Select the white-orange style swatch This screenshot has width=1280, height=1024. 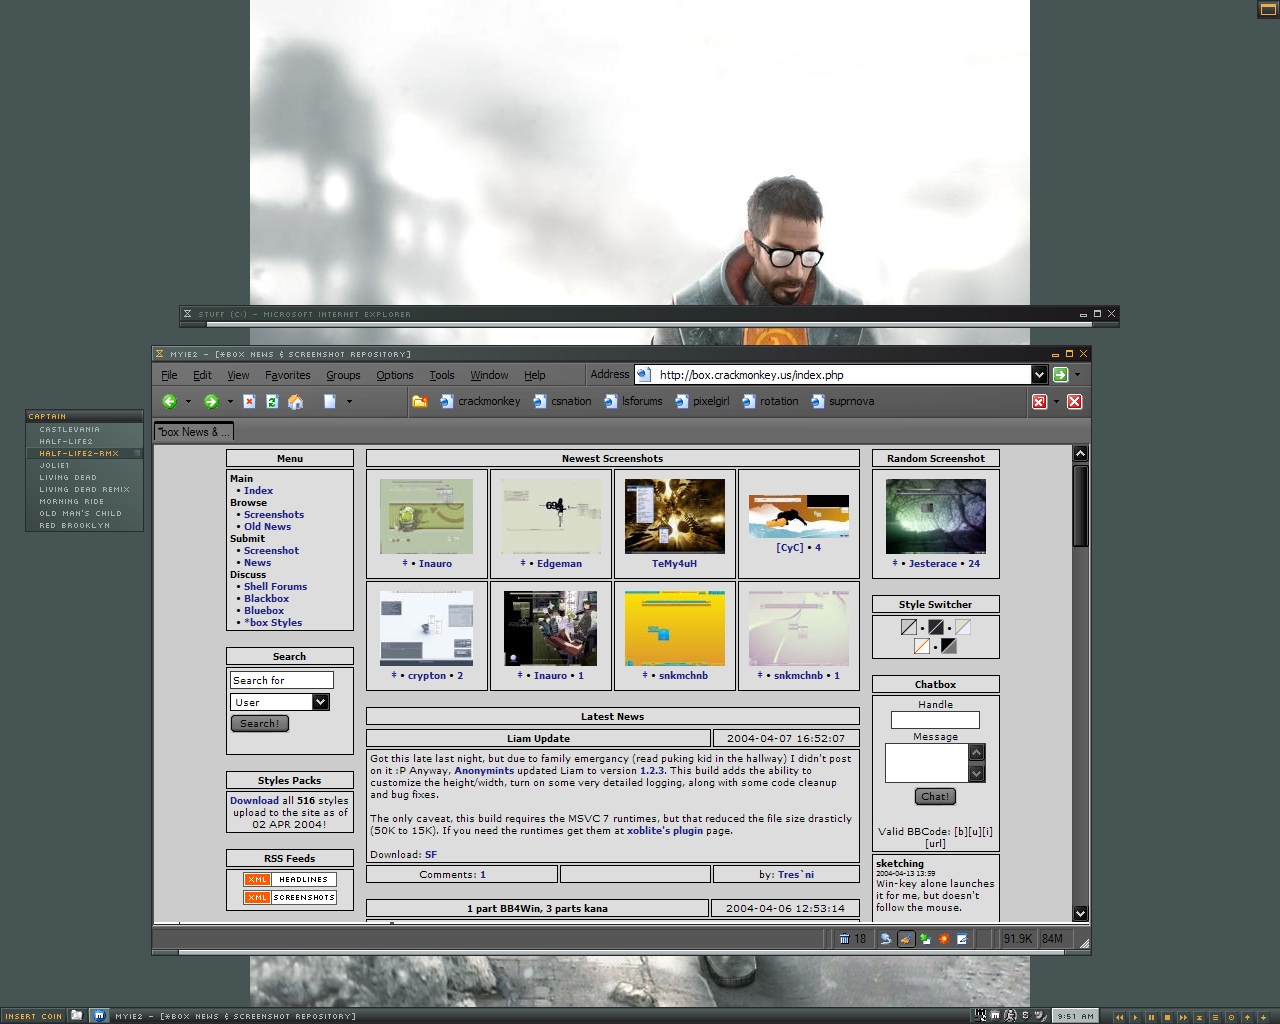tap(922, 646)
